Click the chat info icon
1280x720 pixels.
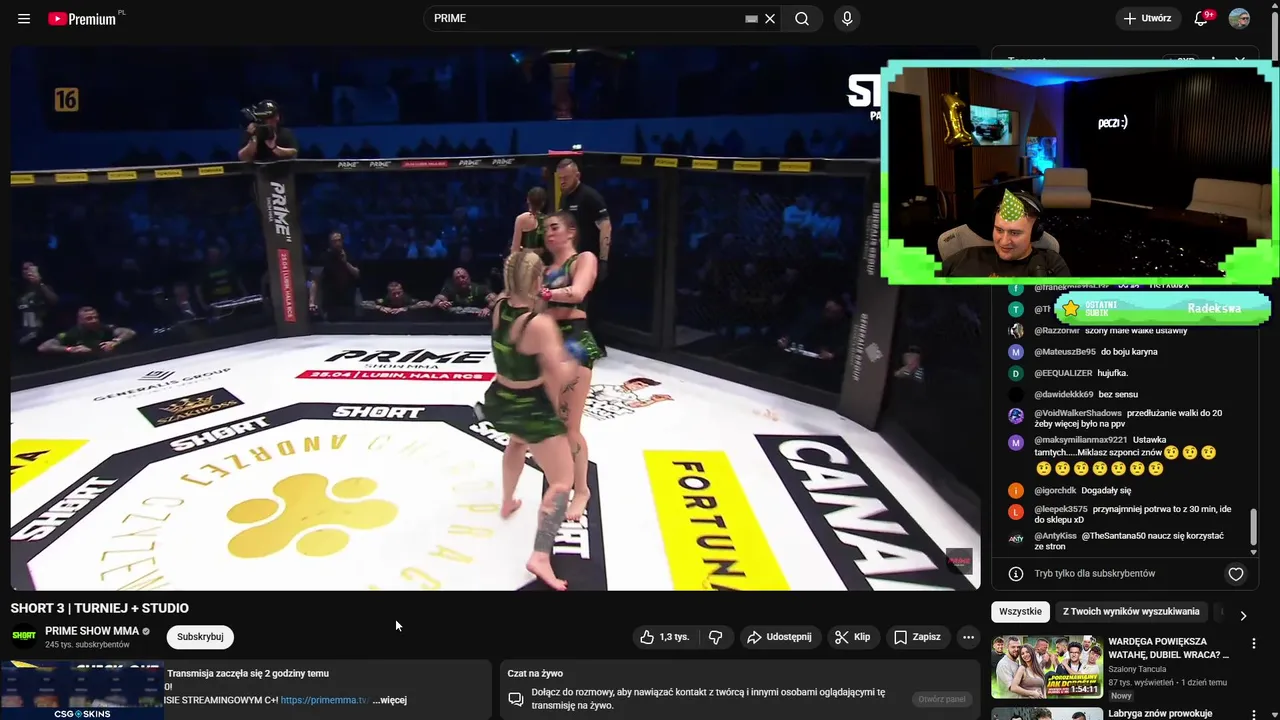(x=1016, y=574)
